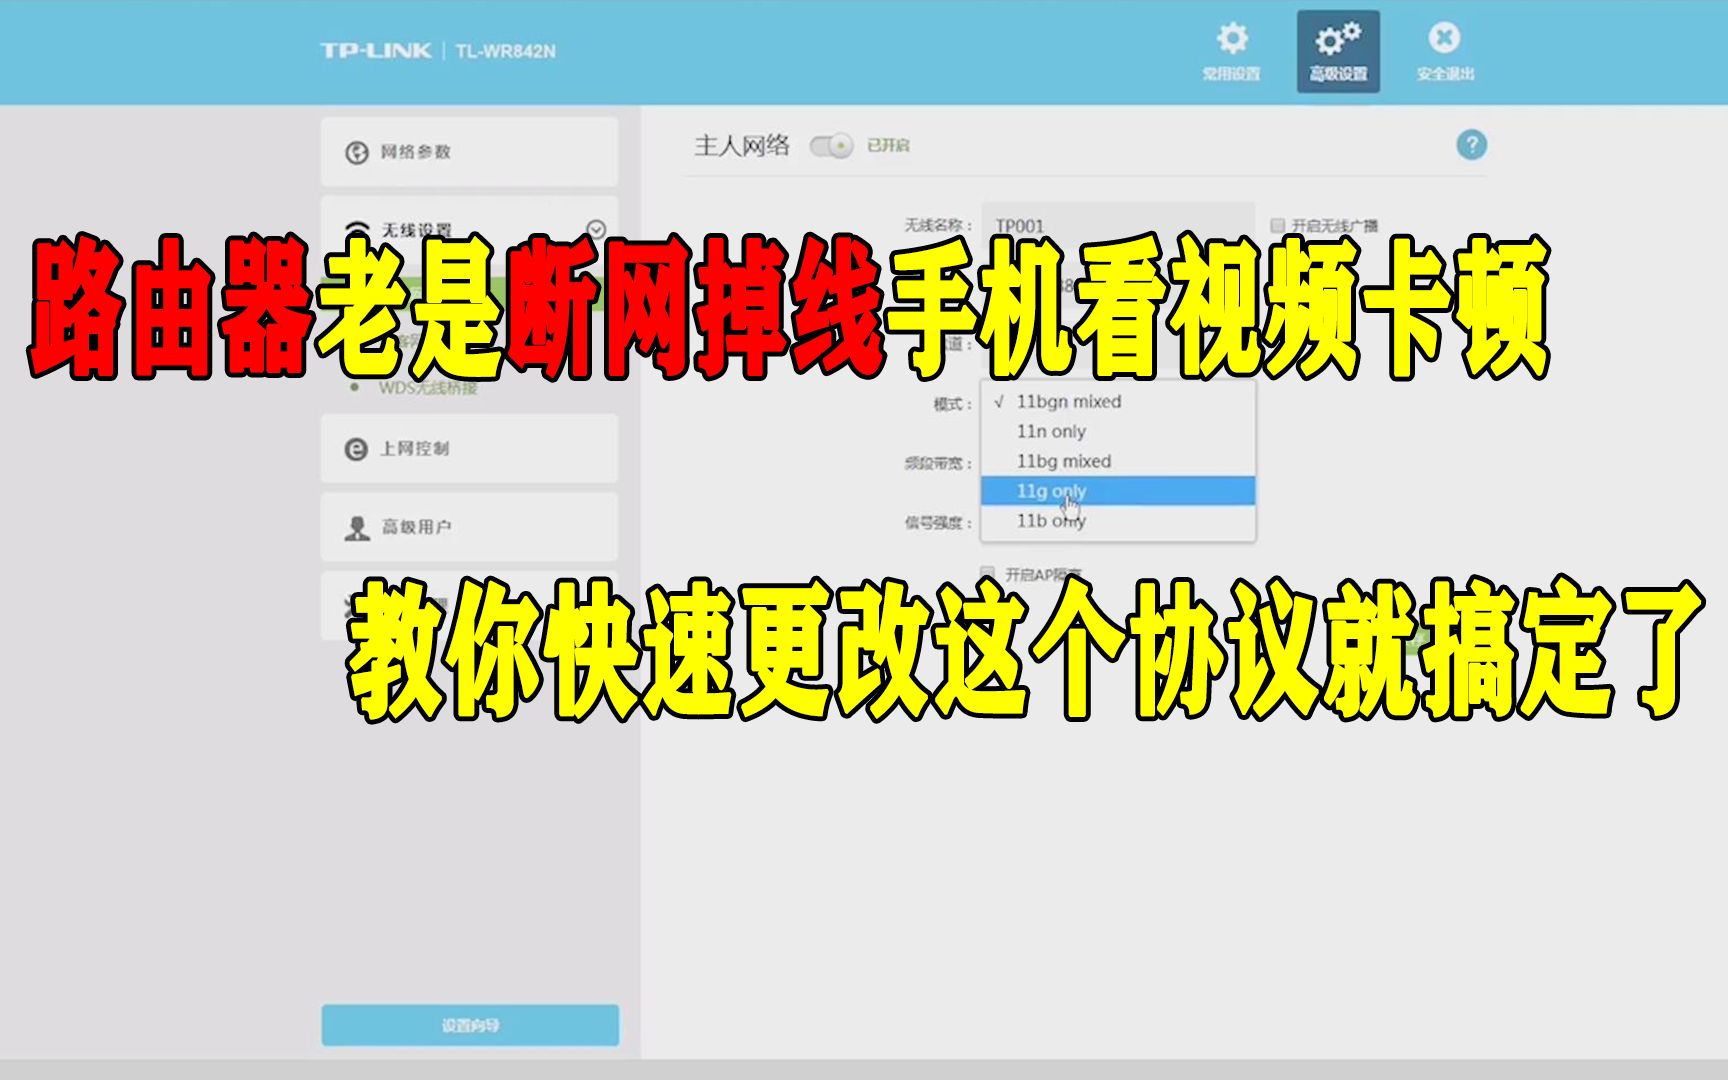This screenshot has width=1728, height=1080.
Task: Click the 已开启 status label
Action: coord(888,146)
